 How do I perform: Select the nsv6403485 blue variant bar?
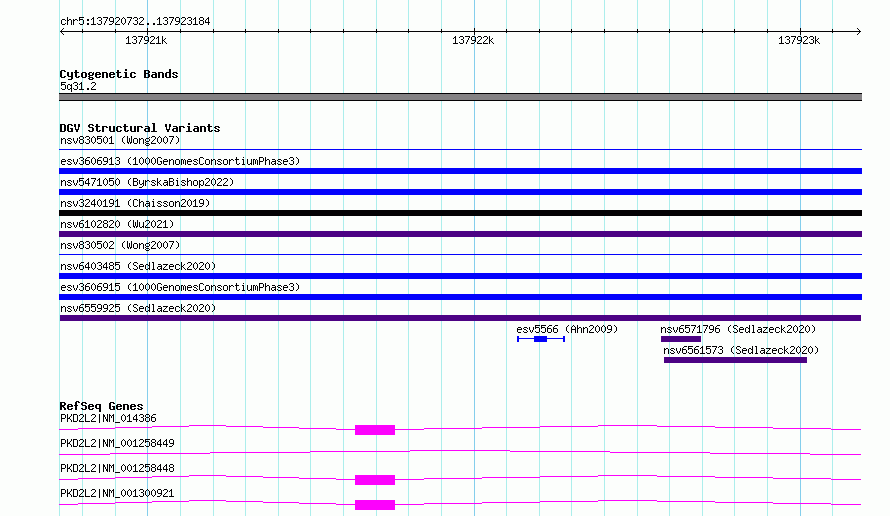click(460, 276)
